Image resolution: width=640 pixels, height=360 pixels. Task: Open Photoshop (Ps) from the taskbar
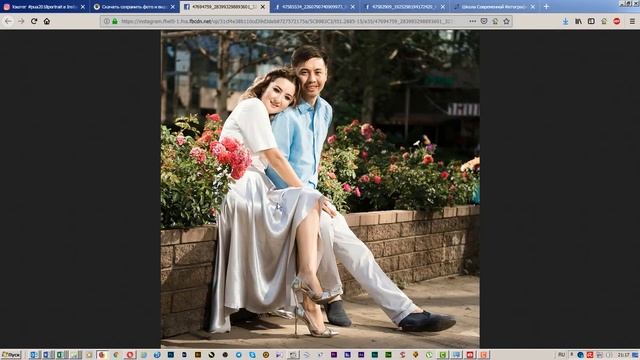point(171,355)
